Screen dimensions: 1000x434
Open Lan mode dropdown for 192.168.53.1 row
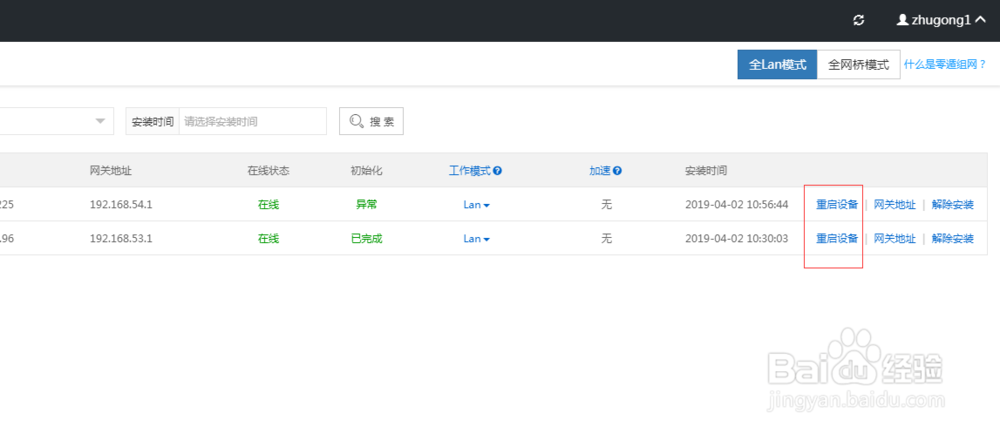point(476,239)
